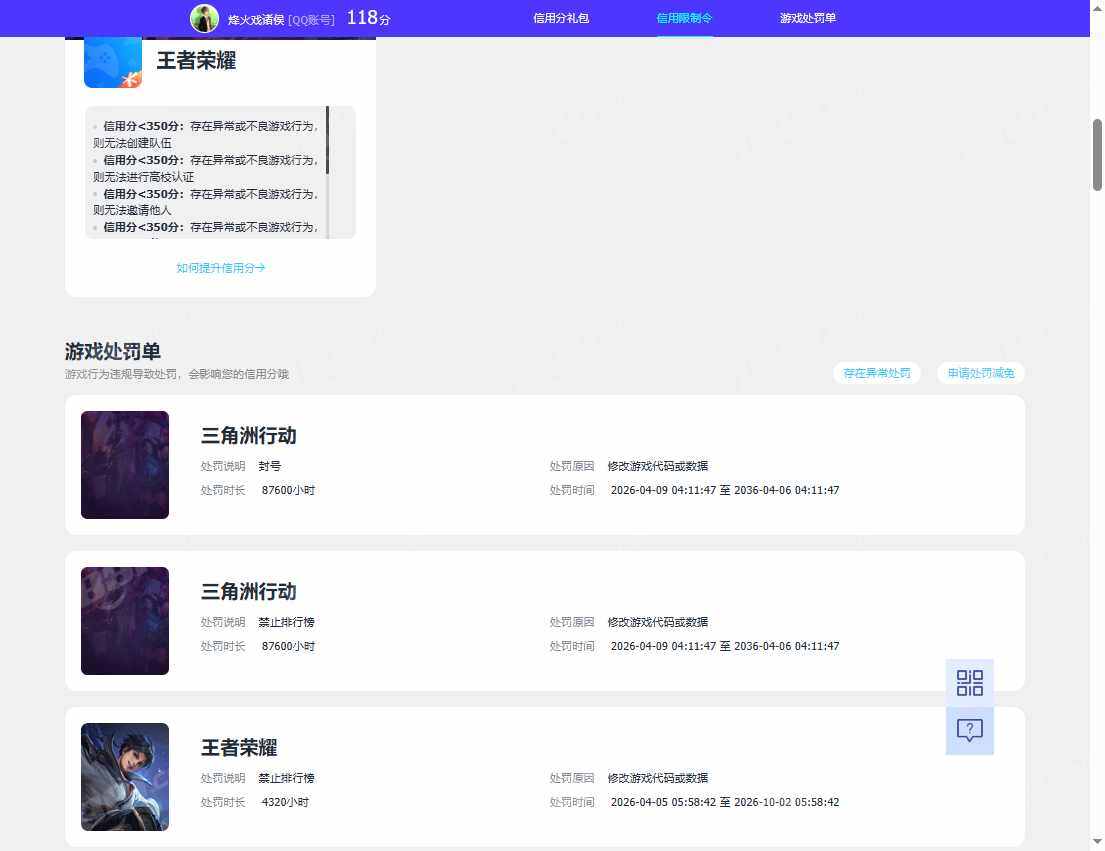Click the page's vertical scrollbar thumb

point(1097,155)
